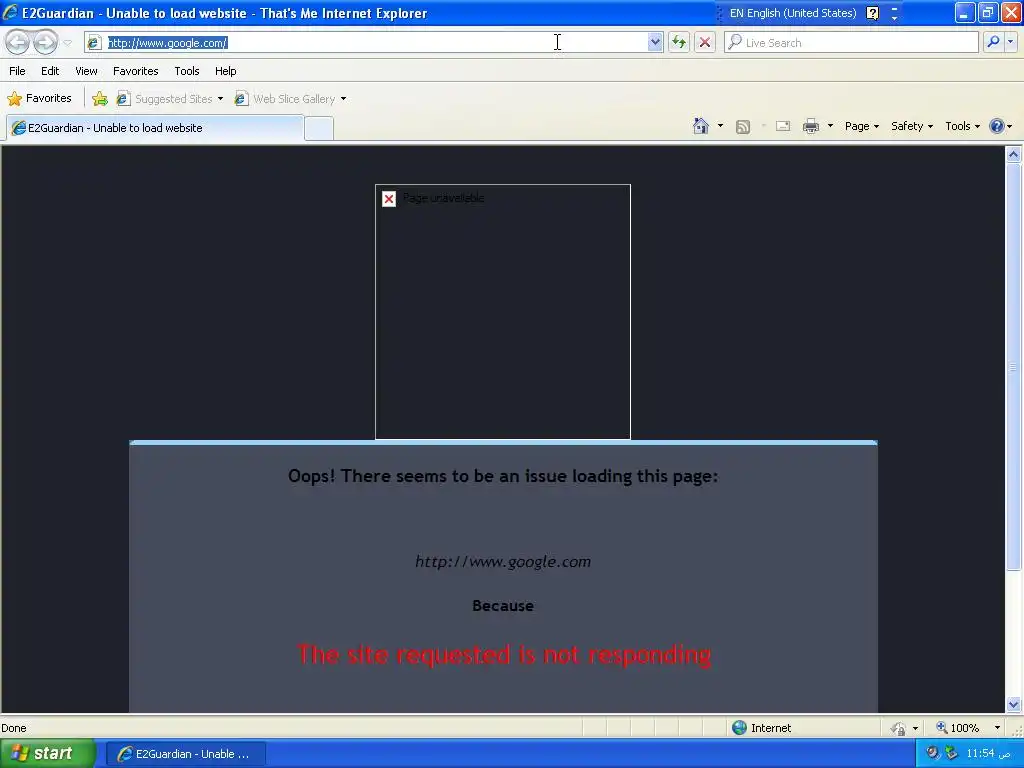Viewport: 1024px width, 768px height.
Task: Expand the Web Slice Gallery dropdown arrow
Action: 344,99
